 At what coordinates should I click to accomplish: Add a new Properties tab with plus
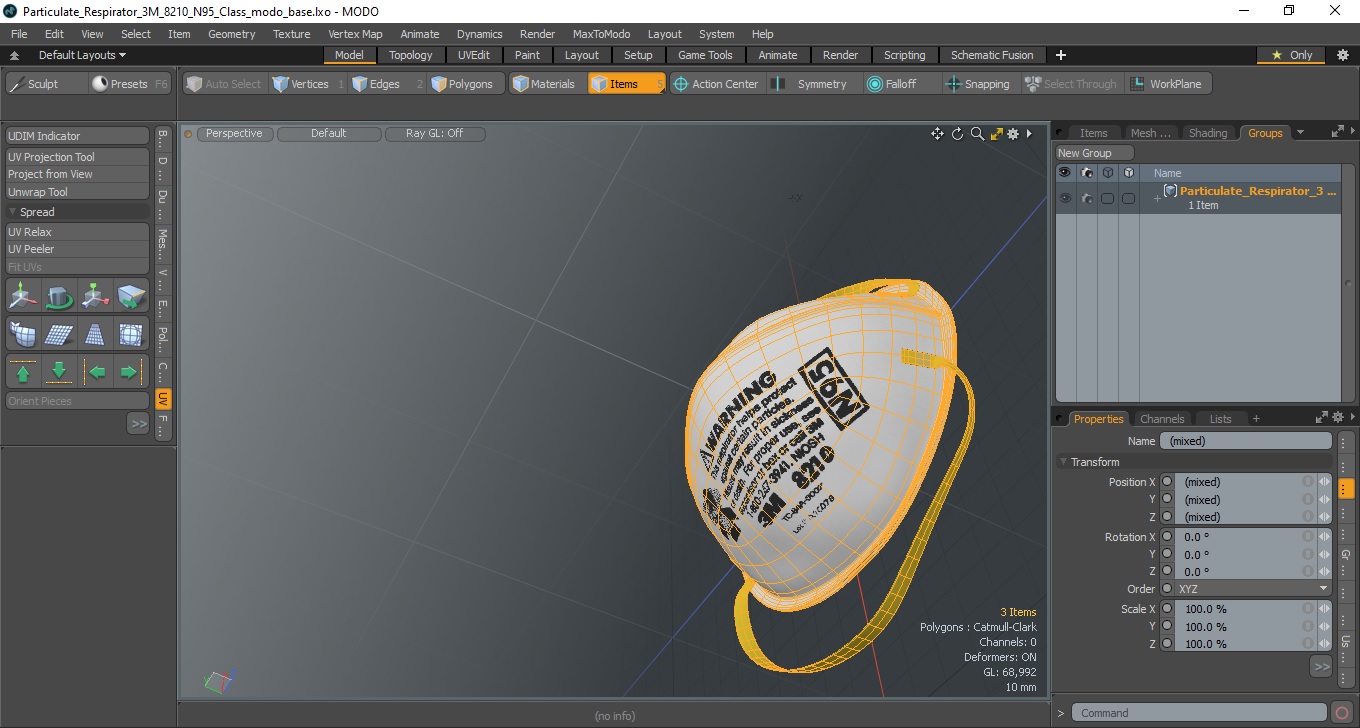tap(1256, 419)
